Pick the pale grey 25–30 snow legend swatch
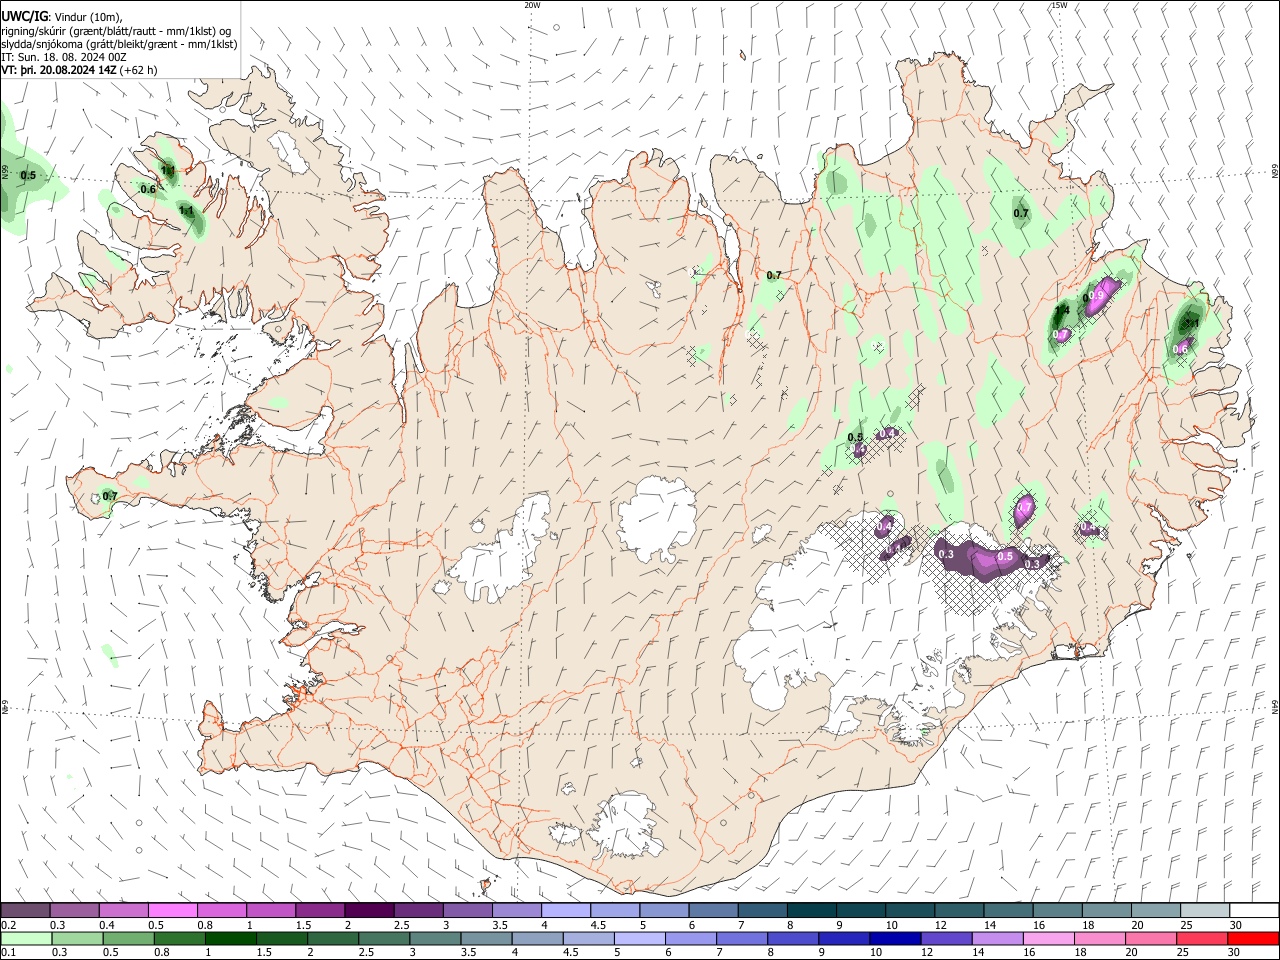 [1203, 911]
